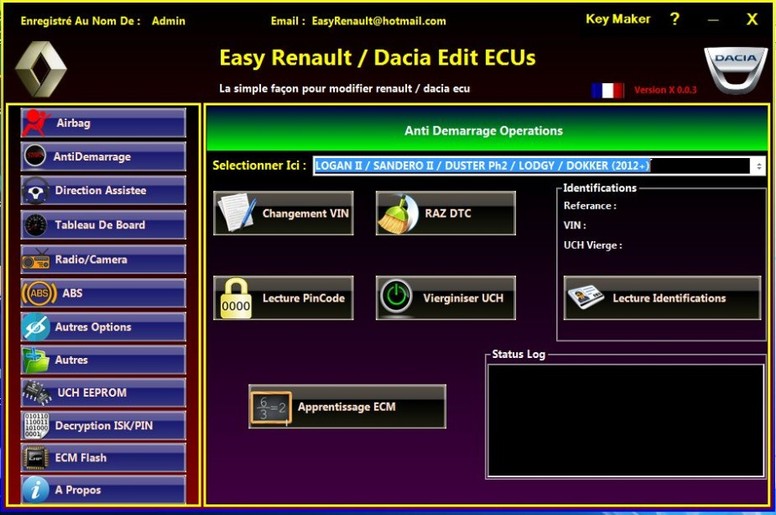Viewport: 776px width, 515px height.
Task: Click the EasyRenault@hotmail.com email text
Action: pos(379,21)
